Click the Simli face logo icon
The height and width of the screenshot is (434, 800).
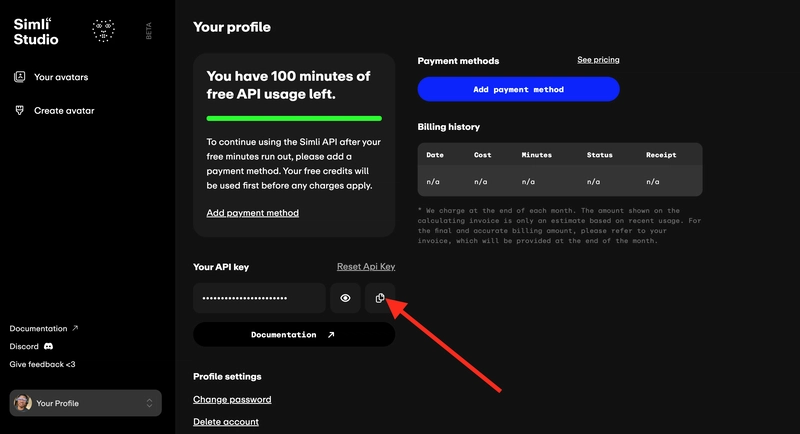103,31
